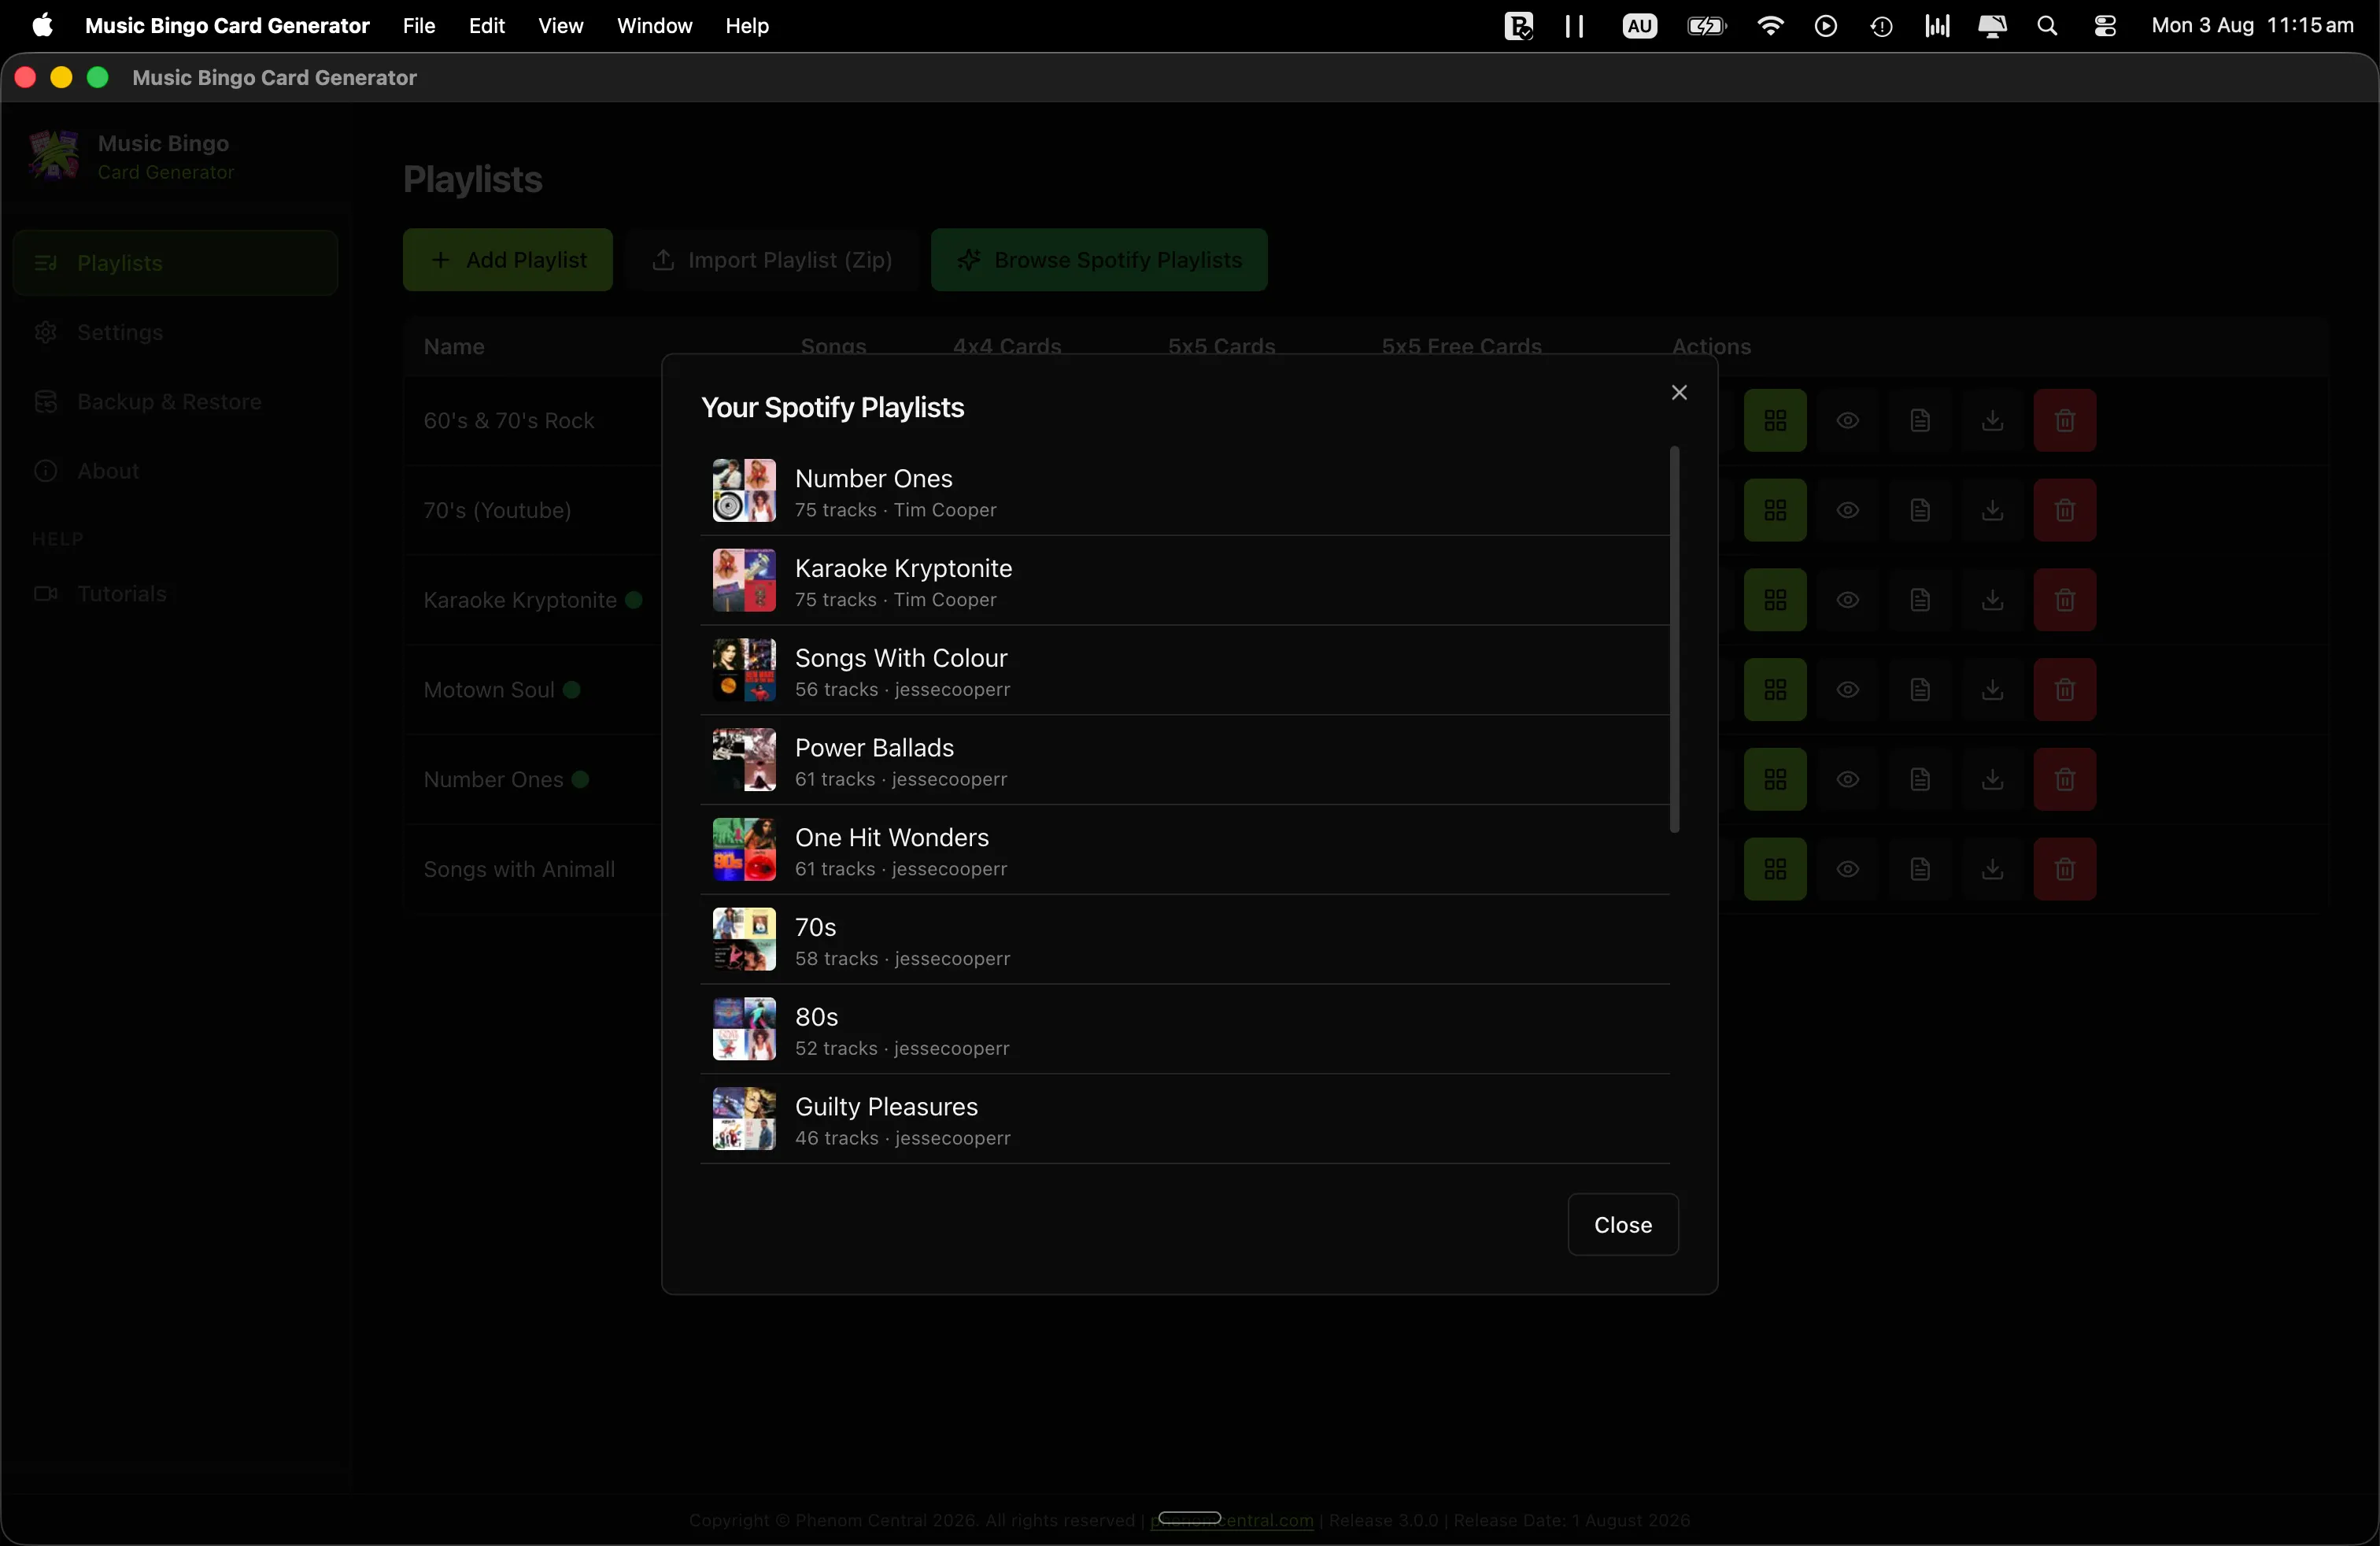Open document icon for 60's & 70's Rock
This screenshot has width=2380, height=1546.
coord(1919,420)
